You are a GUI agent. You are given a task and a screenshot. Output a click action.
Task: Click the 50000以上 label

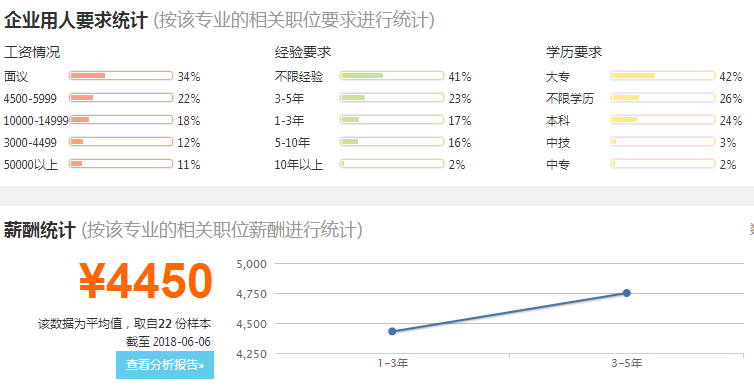pyautogui.click(x=31, y=165)
